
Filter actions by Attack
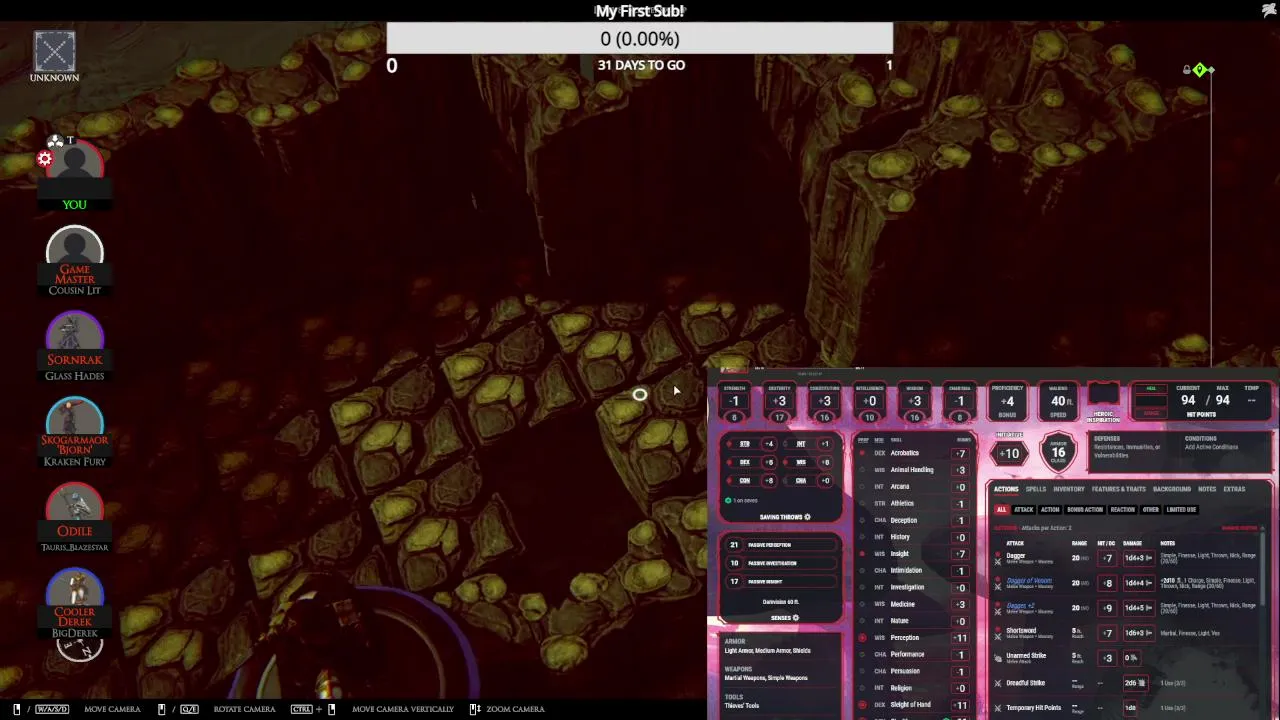pos(1024,509)
